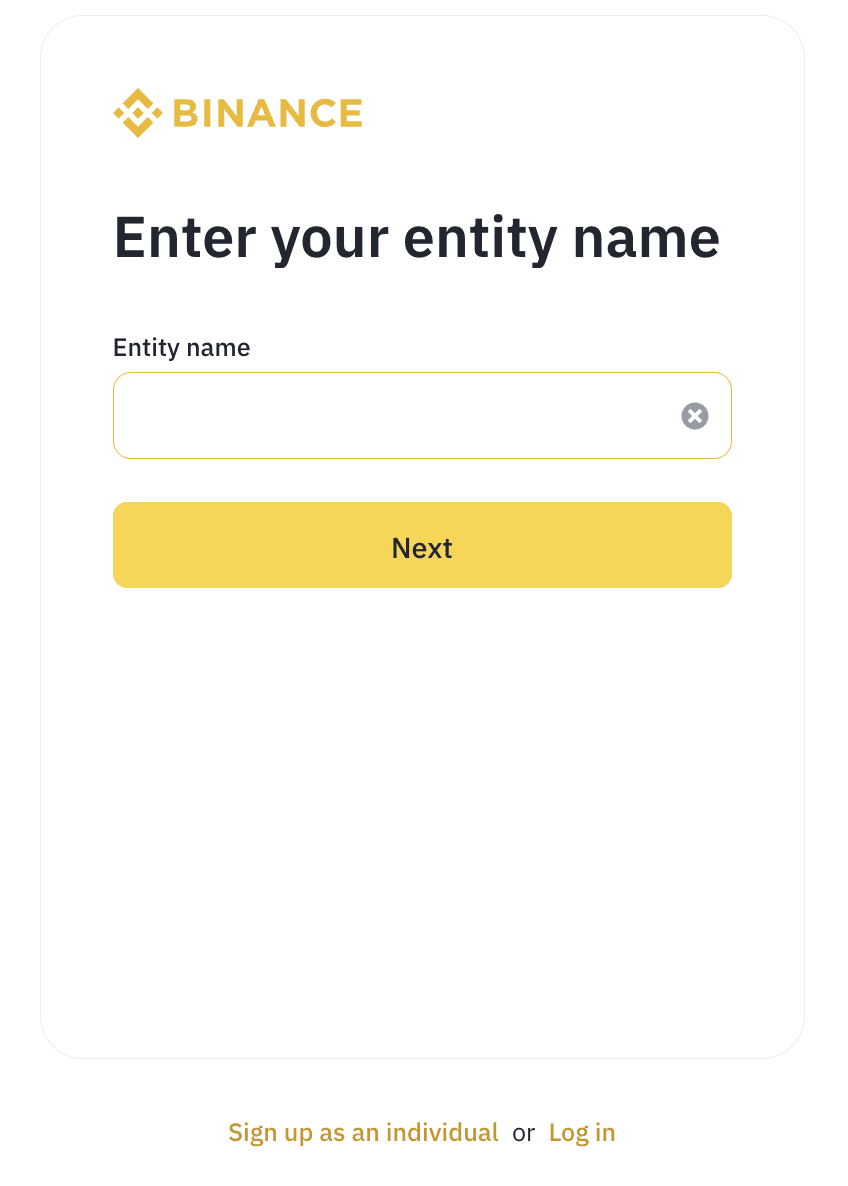Click the Binance diamond logo icon
Screen dimensions: 848x1186
tap(137, 113)
